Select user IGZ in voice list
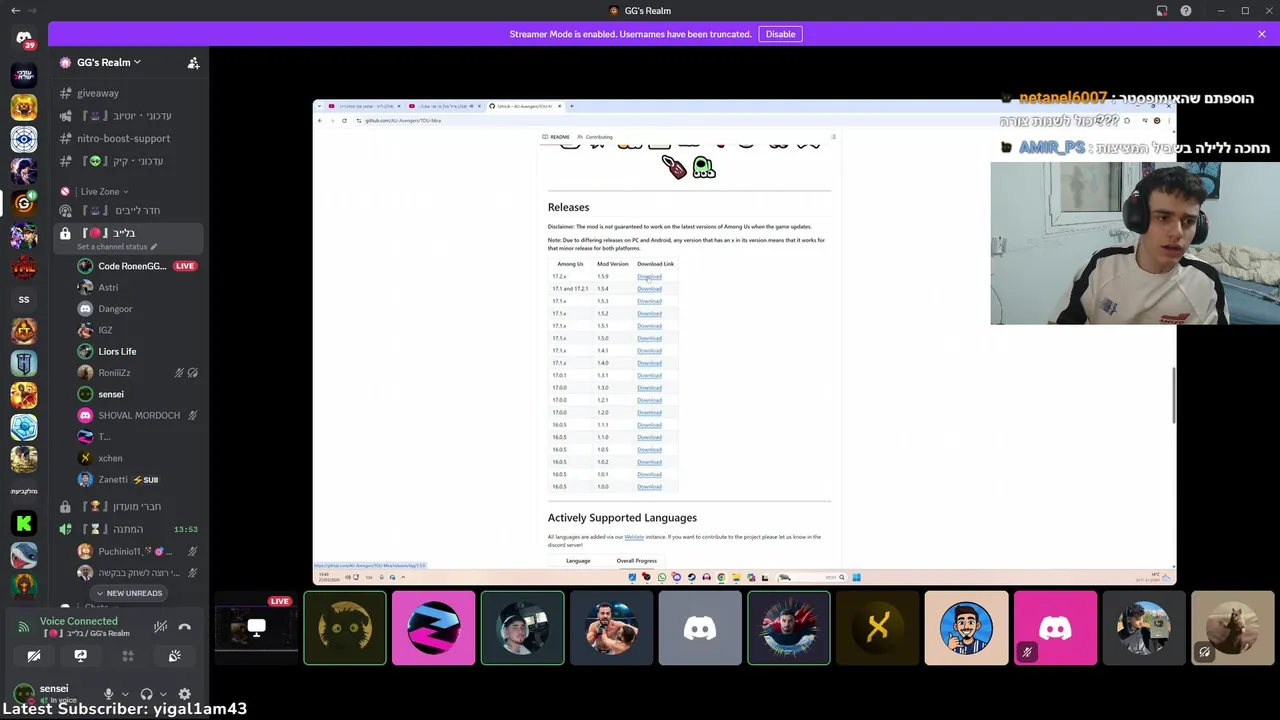 click(137, 330)
